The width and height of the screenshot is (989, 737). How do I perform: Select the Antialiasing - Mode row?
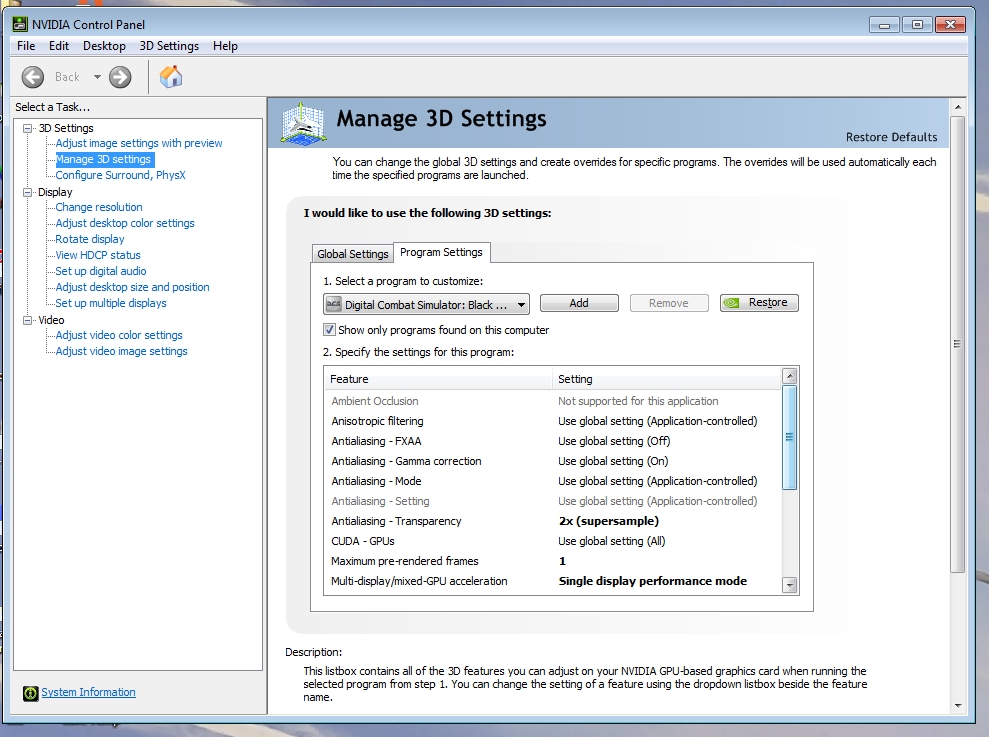pos(554,481)
